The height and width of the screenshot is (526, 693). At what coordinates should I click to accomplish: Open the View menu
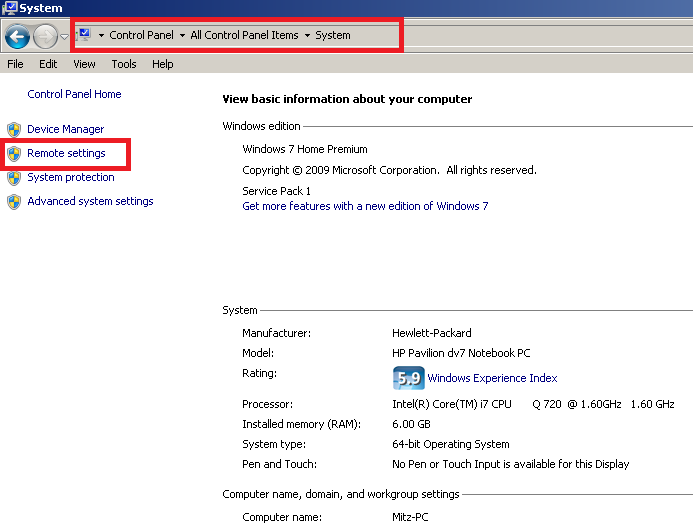pos(84,64)
